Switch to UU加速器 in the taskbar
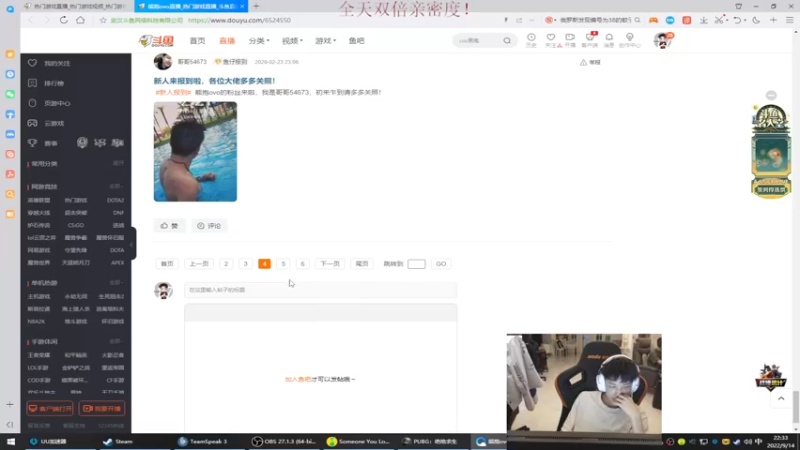This screenshot has width=800, height=450. (x=49, y=441)
